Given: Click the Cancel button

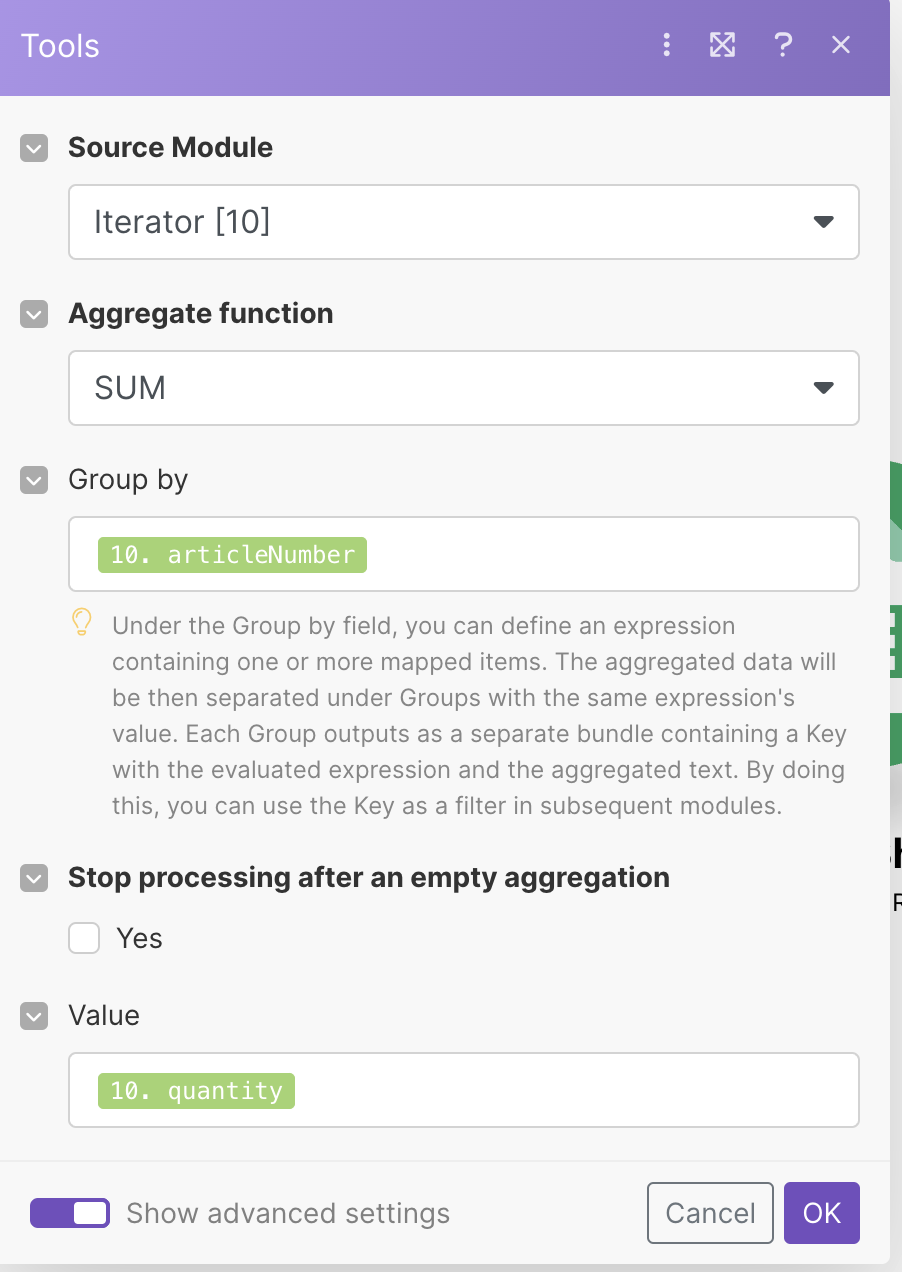Looking at the screenshot, I should tap(710, 1213).
